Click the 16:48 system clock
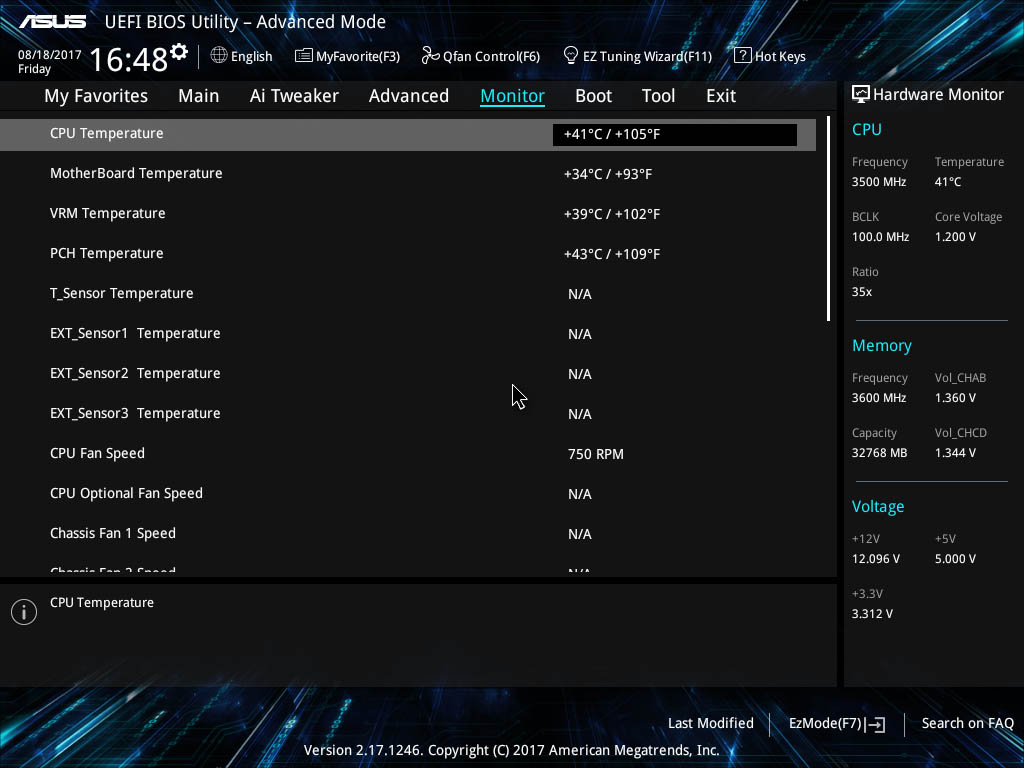The image size is (1024, 768). [129, 59]
